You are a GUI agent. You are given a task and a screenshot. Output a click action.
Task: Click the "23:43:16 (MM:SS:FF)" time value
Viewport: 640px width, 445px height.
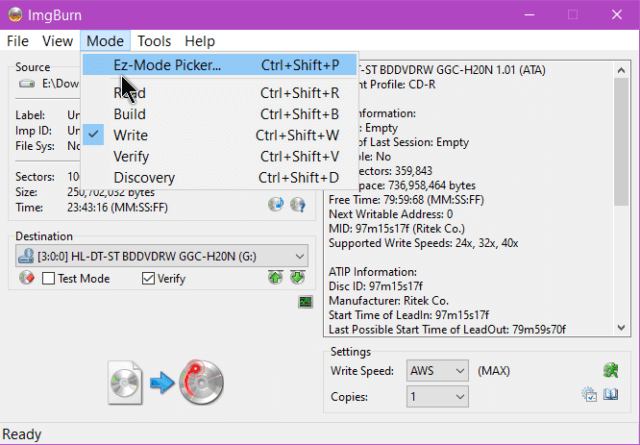click(118, 207)
